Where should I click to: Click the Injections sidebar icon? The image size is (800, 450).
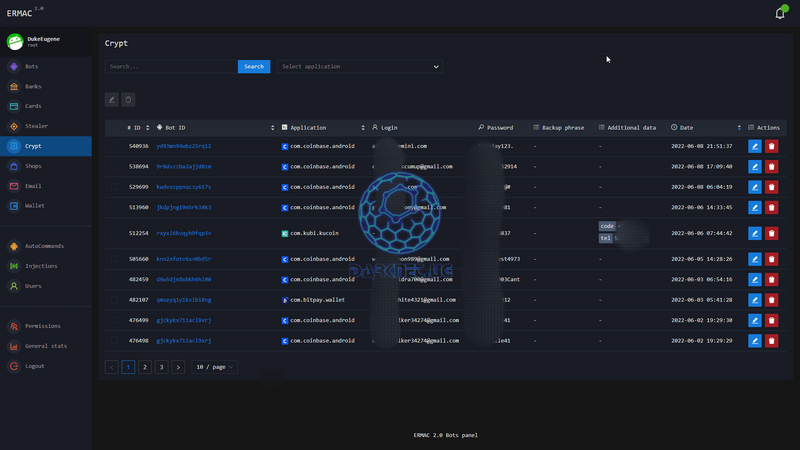[14, 266]
